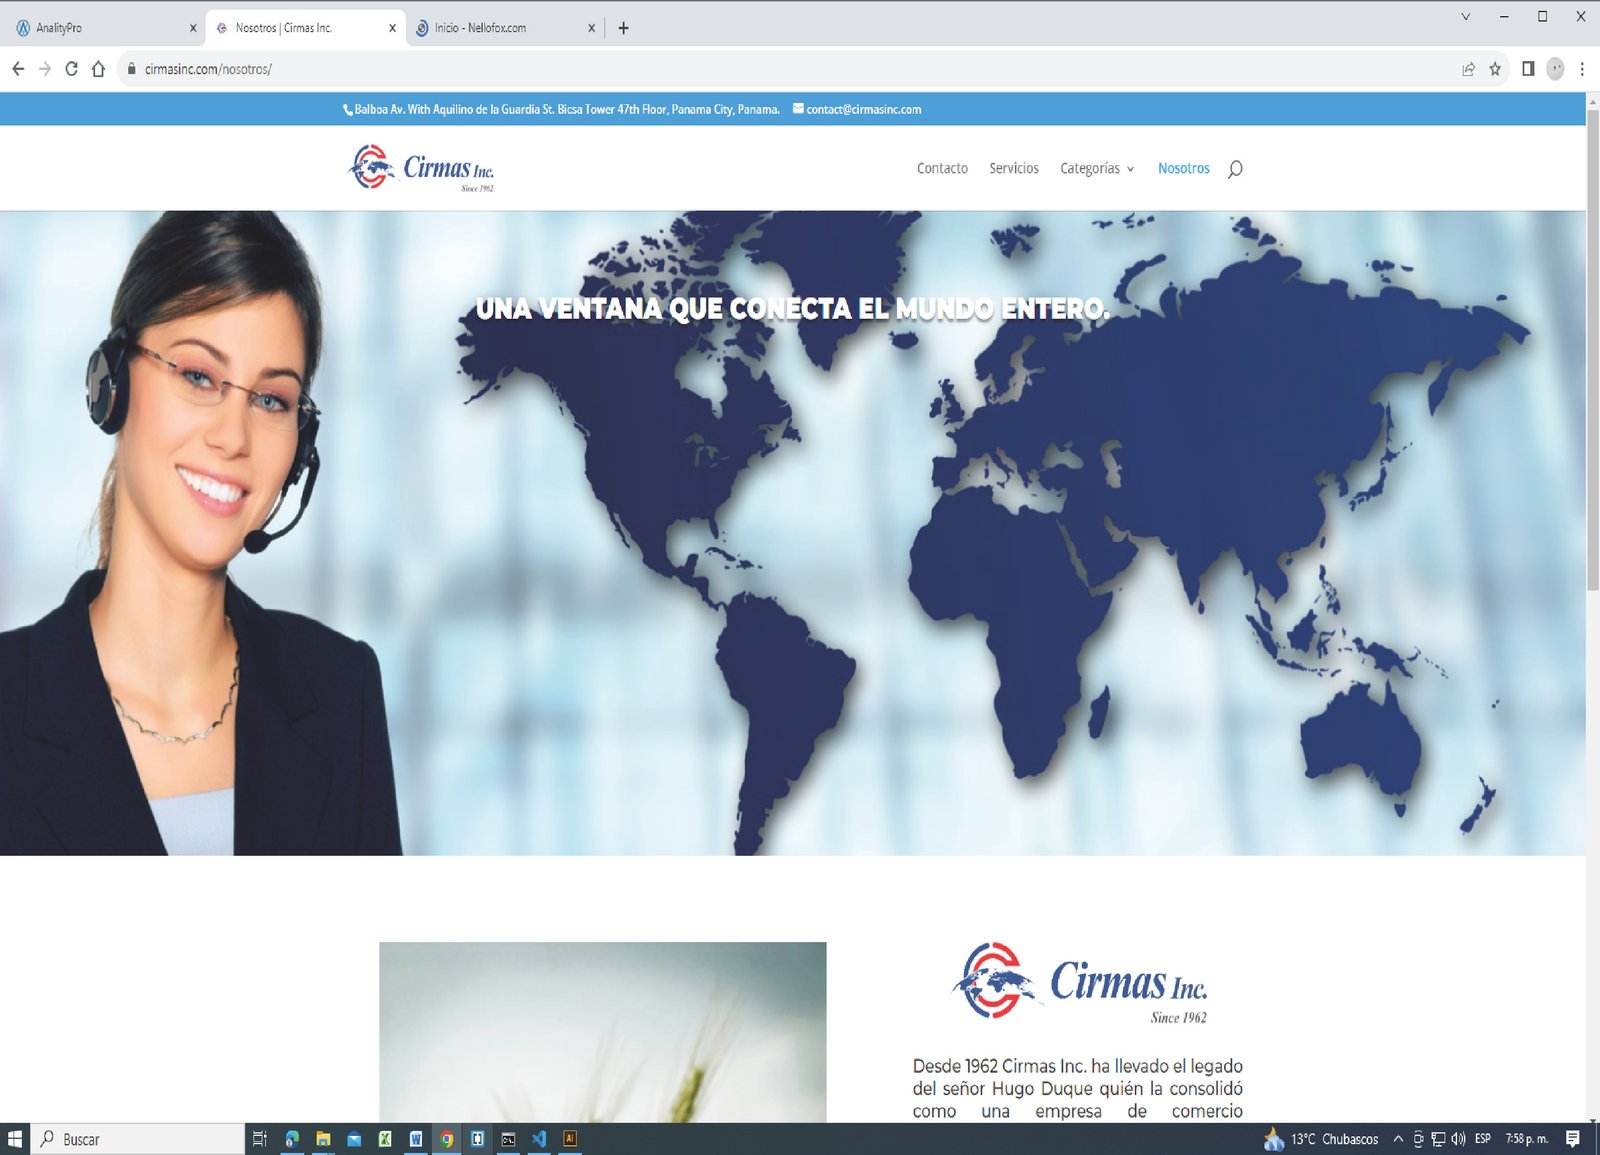Image resolution: width=1600 pixels, height=1155 pixels.
Task: Click the contact@cirmasinc.com email link
Action: point(863,110)
